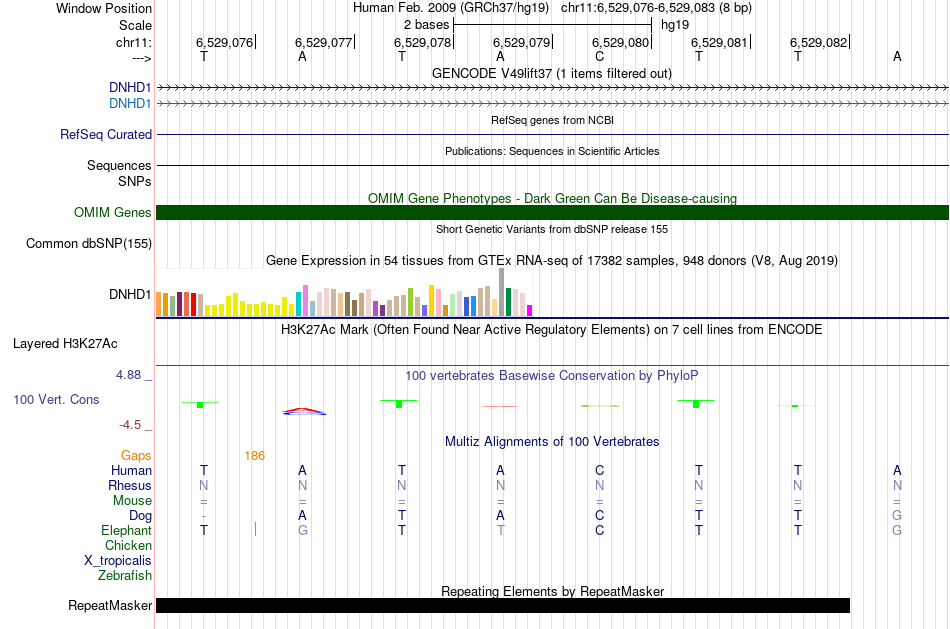The width and height of the screenshot is (950, 629).
Task: Click the 'OMIM Gene Phenotypes' green title
Action: (x=553, y=198)
